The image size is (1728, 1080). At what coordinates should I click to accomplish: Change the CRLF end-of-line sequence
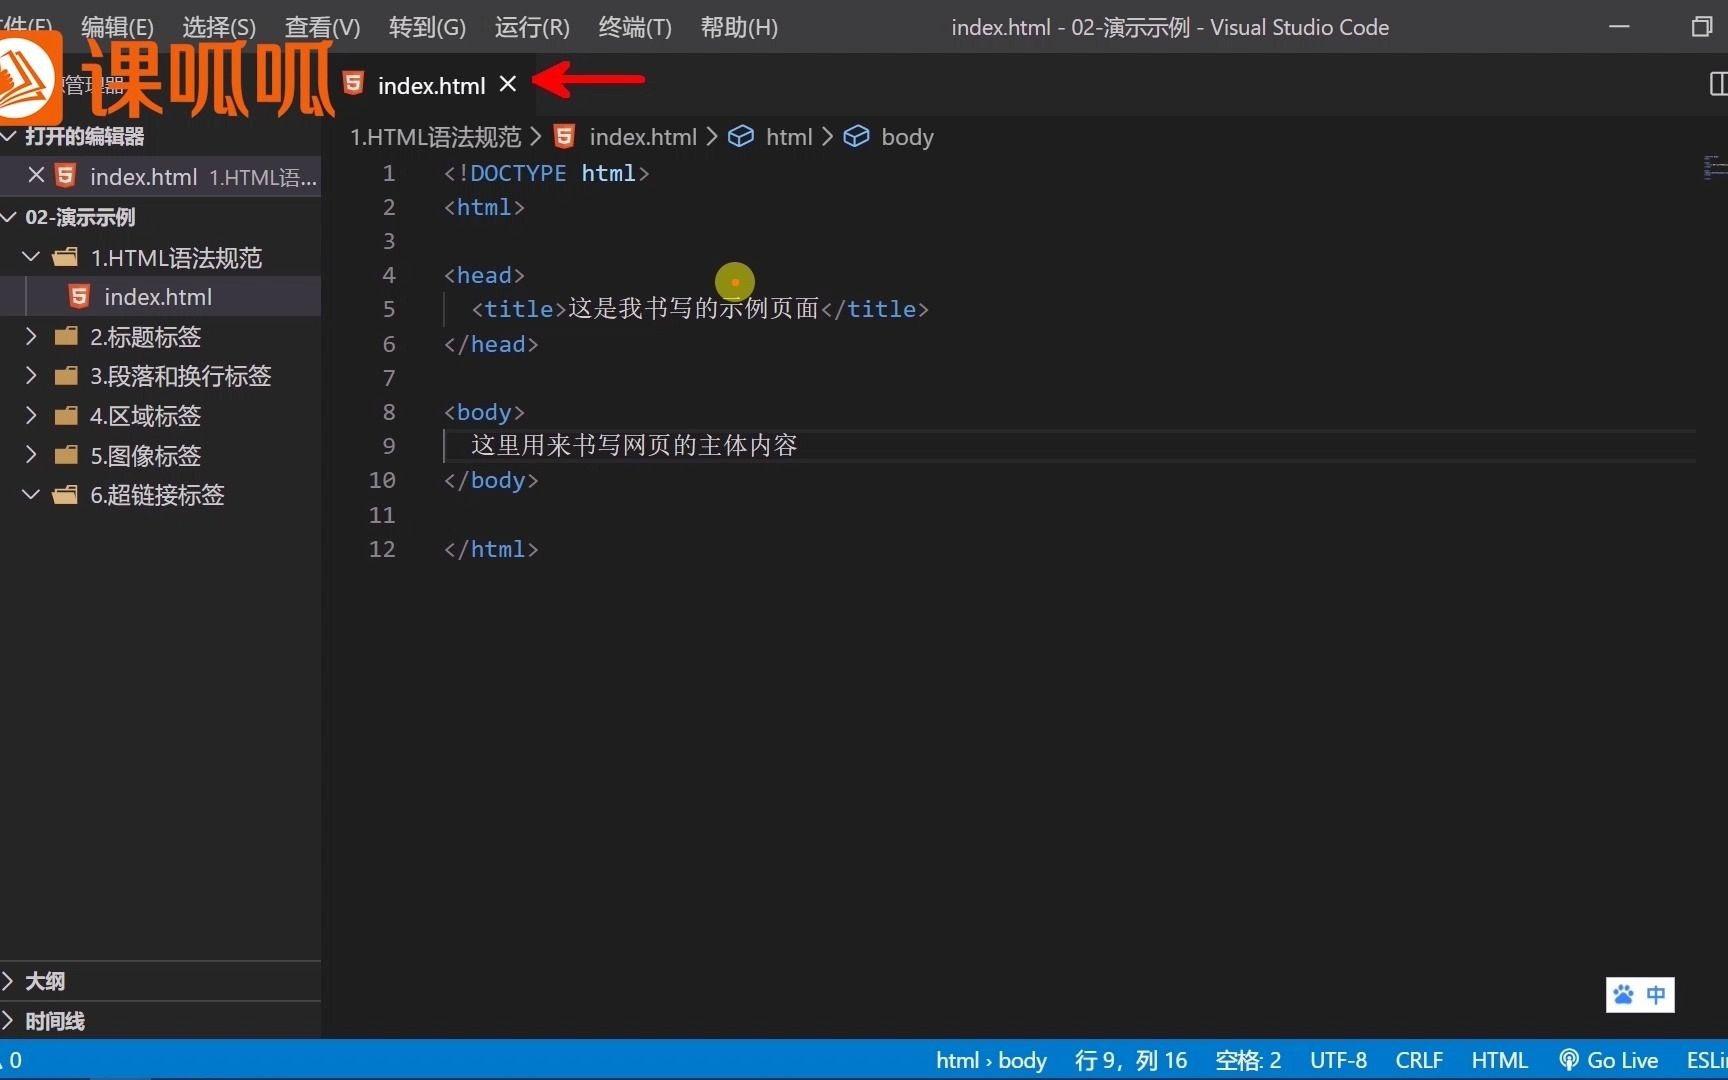(1419, 1060)
